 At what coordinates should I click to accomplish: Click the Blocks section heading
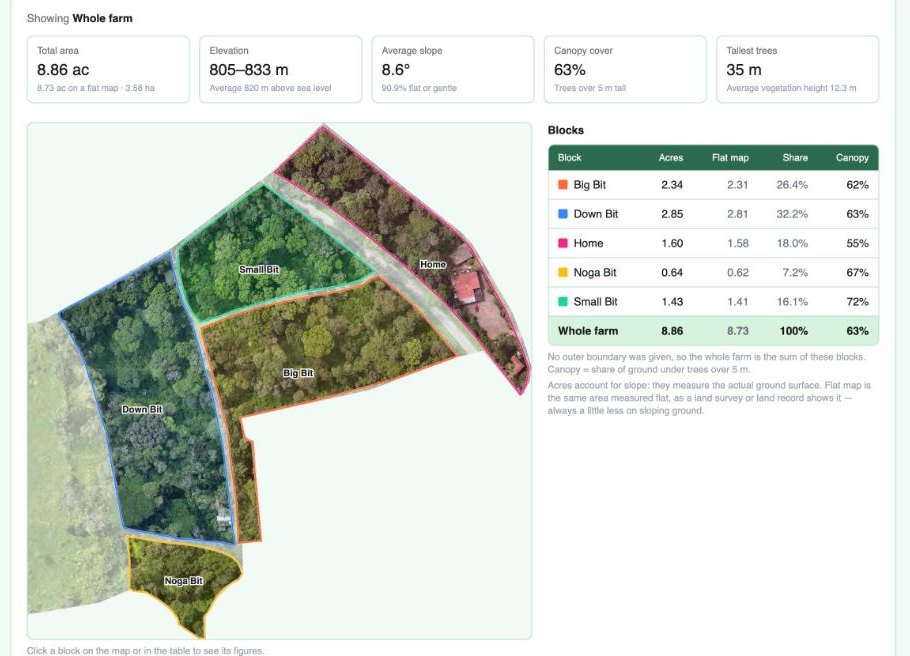click(566, 130)
